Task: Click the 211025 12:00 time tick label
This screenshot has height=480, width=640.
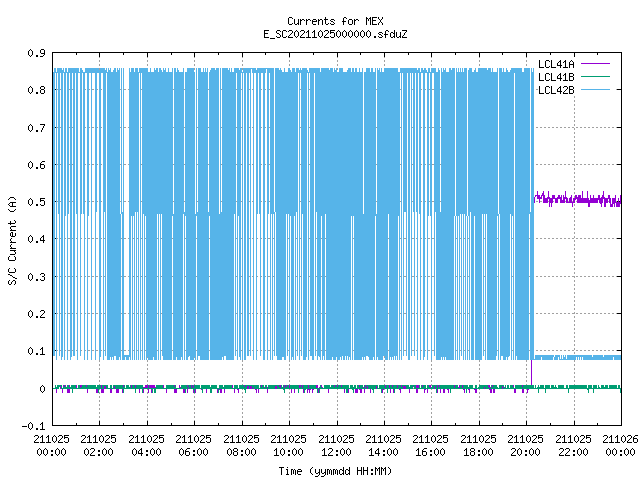Action: pyautogui.click(x=336, y=446)
